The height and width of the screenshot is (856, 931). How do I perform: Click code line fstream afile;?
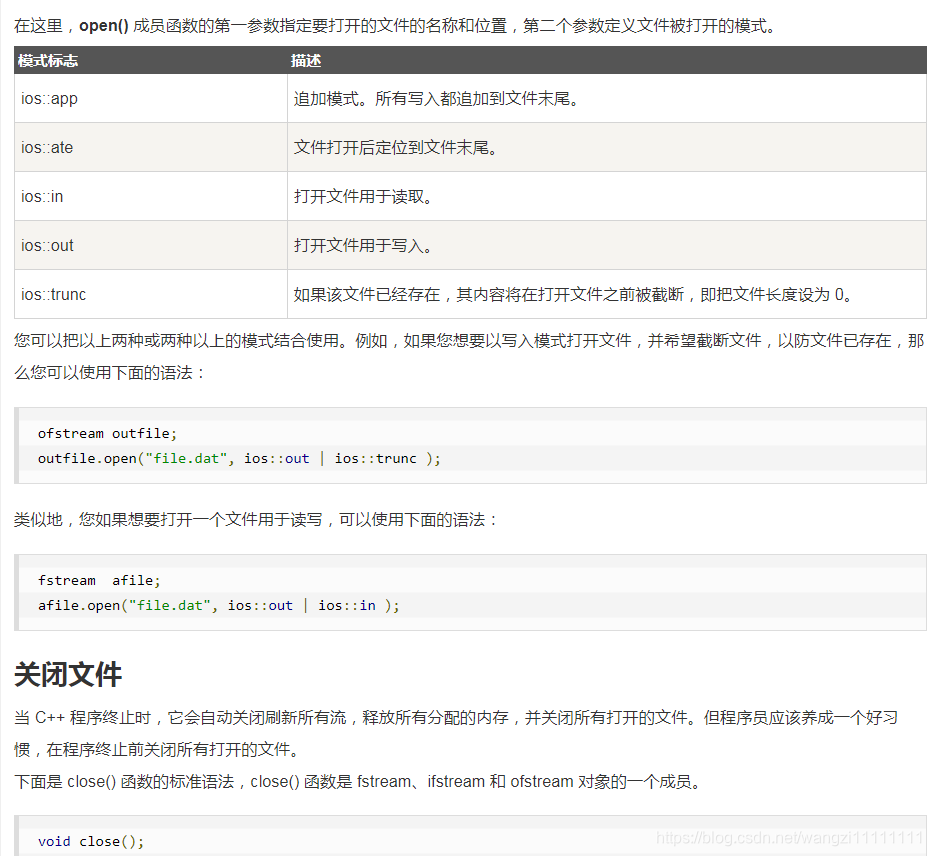click(99, 581)
